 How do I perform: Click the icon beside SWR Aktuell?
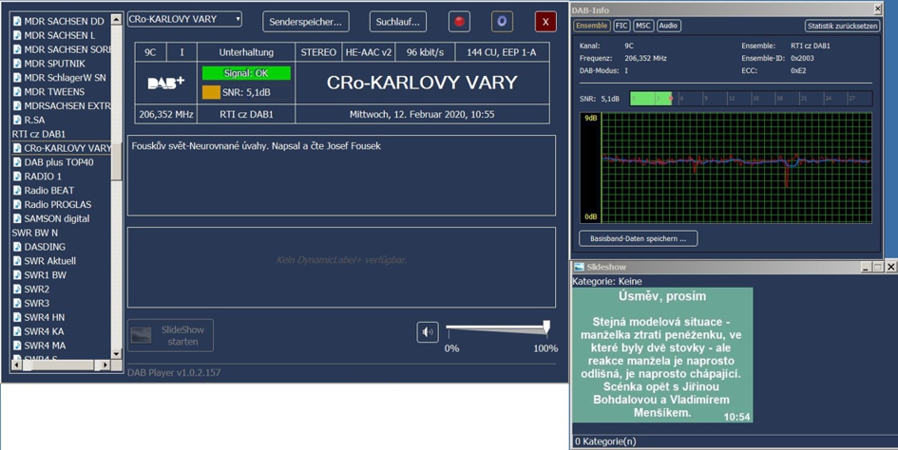[x=17, y=261]
